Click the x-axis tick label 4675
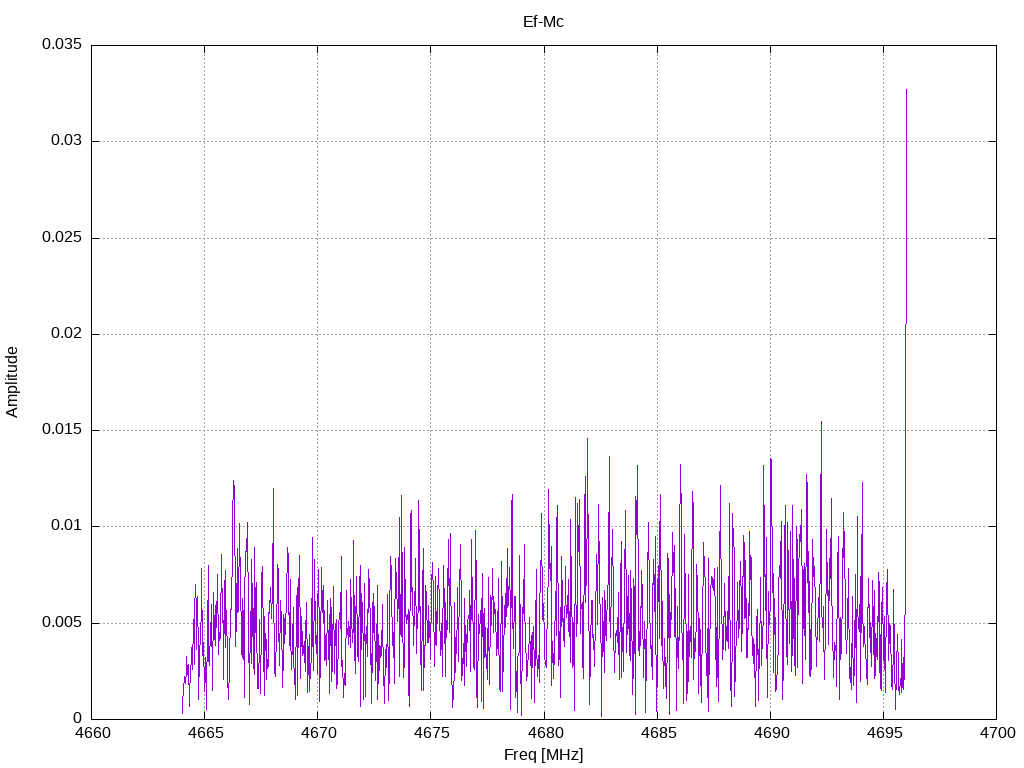This screenshot has height=768, width=1024. tap(431, 733)
